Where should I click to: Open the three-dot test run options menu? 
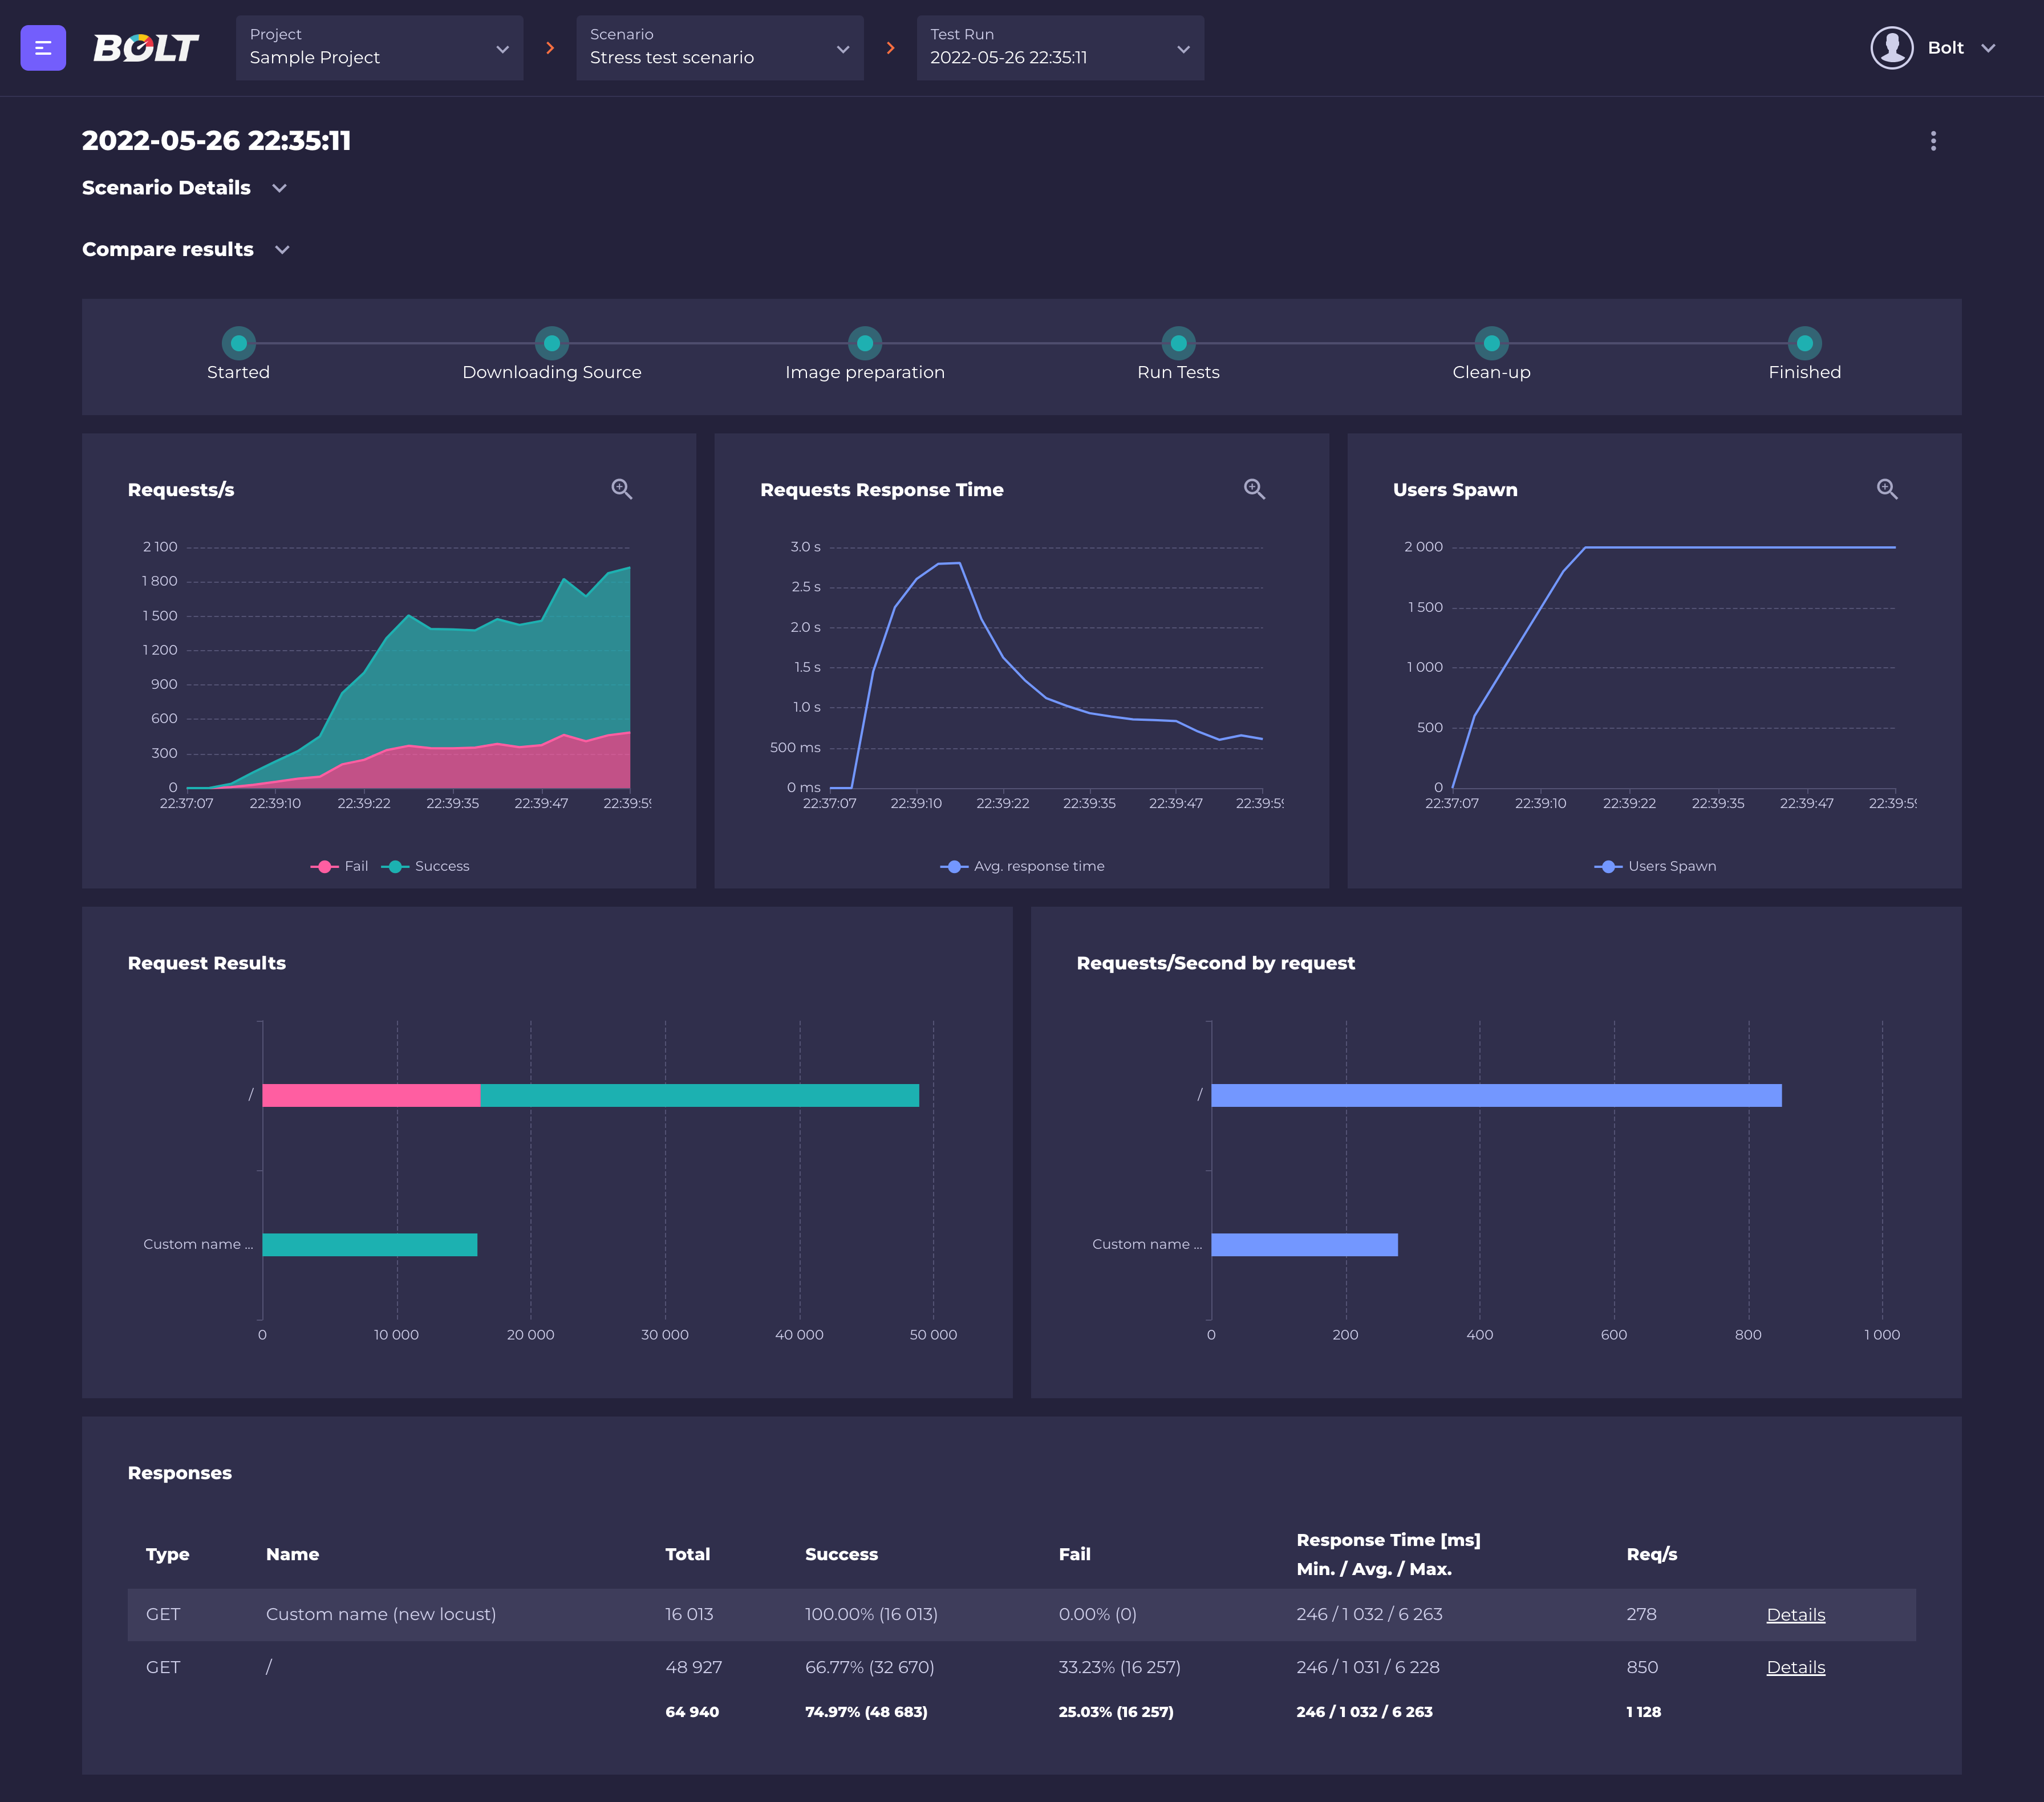pyautogui.click(x=1932, y=141)
